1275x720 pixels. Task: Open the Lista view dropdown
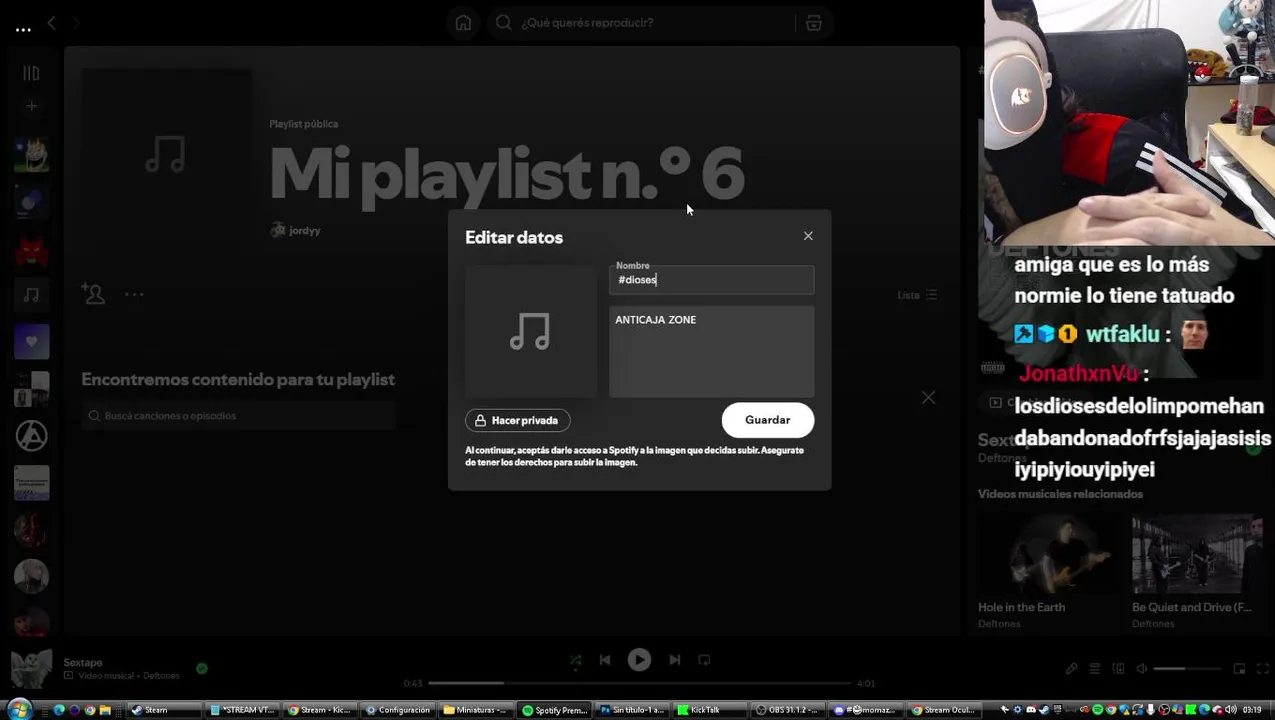tap(917, 295)
